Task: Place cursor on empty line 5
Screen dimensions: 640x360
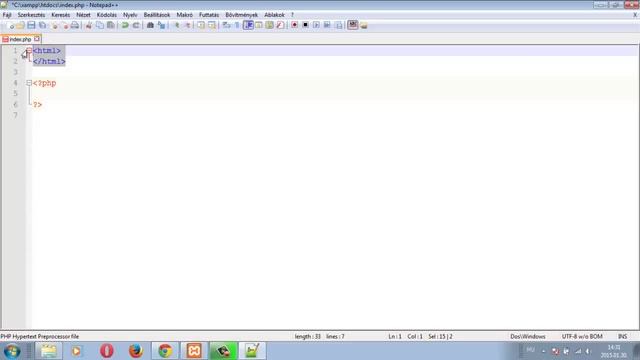Action: (x=336, y=93)
